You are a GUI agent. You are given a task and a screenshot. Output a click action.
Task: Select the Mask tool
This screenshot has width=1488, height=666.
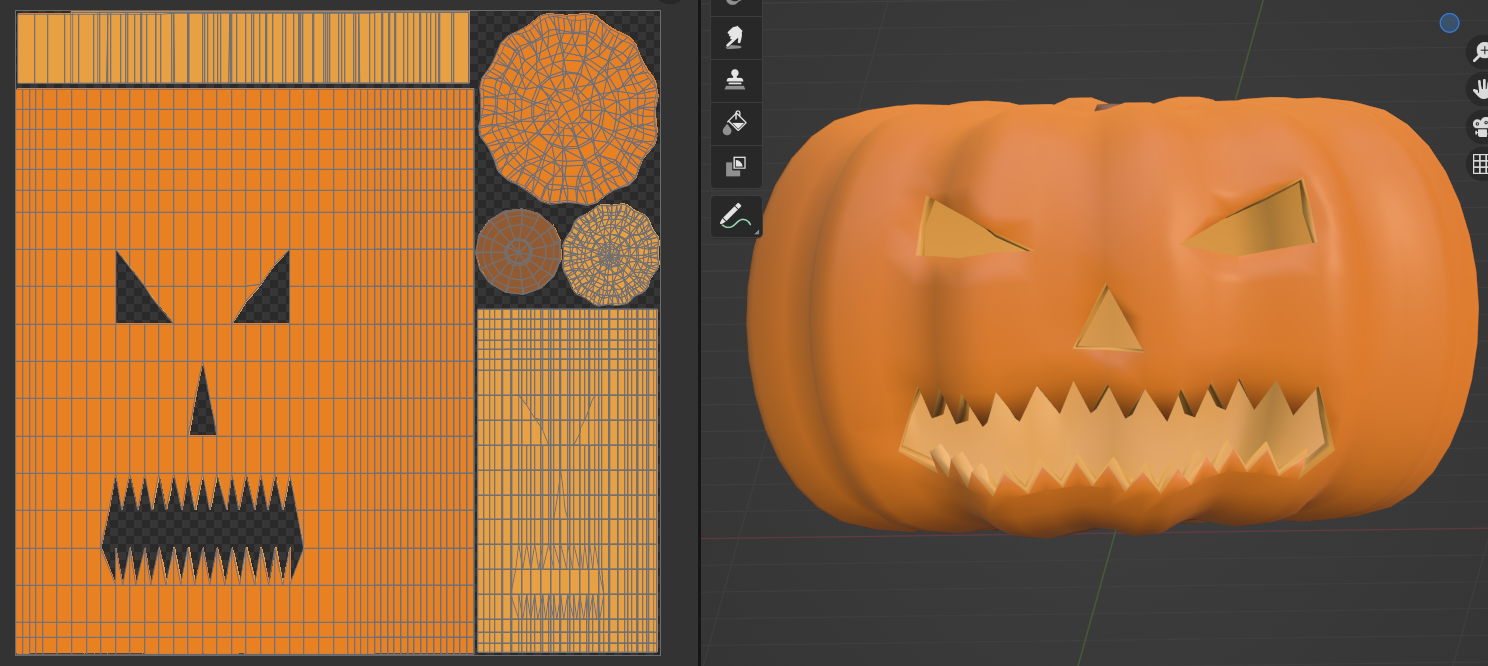pos(736,166)
